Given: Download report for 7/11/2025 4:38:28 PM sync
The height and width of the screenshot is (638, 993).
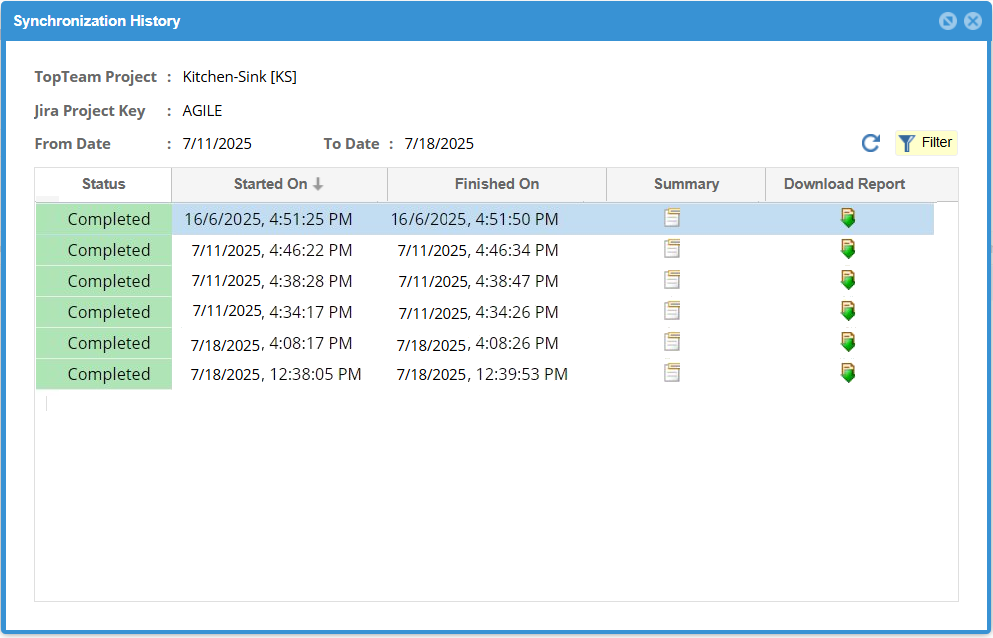Looking at the screenshot, I should click(x=848, y=280).
